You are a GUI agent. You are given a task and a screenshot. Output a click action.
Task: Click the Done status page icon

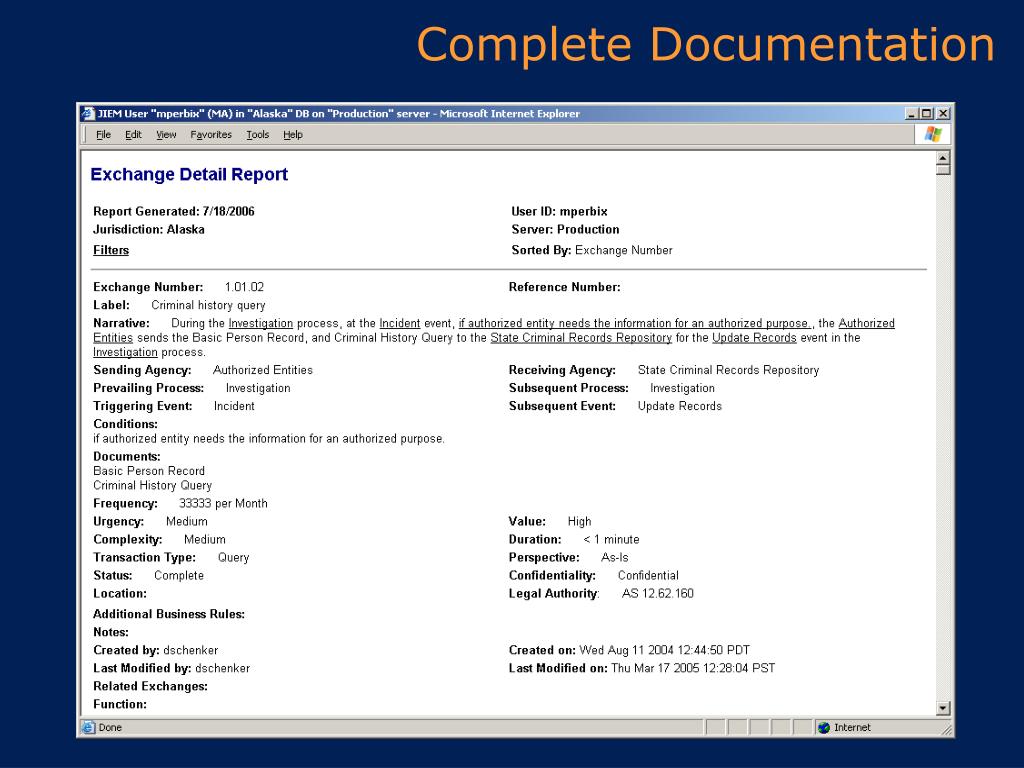click(89, 727)
